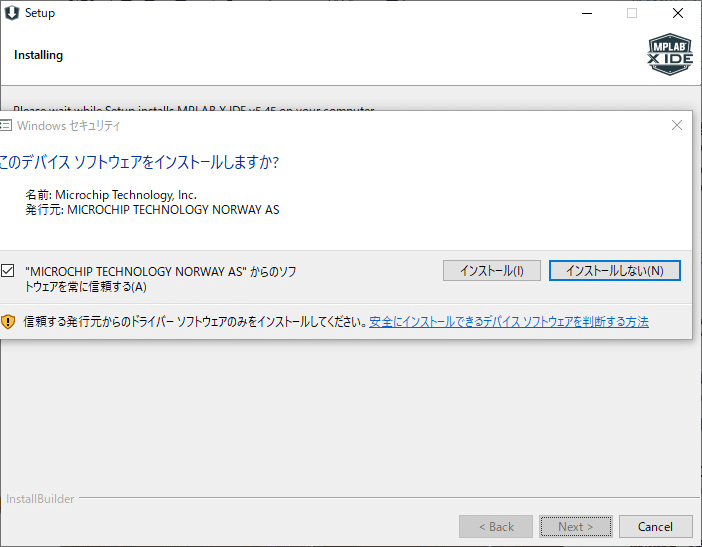Click the Setup shield icon in title bar
This screenshot has width=702, height=547.
click(x=12, y=13)
